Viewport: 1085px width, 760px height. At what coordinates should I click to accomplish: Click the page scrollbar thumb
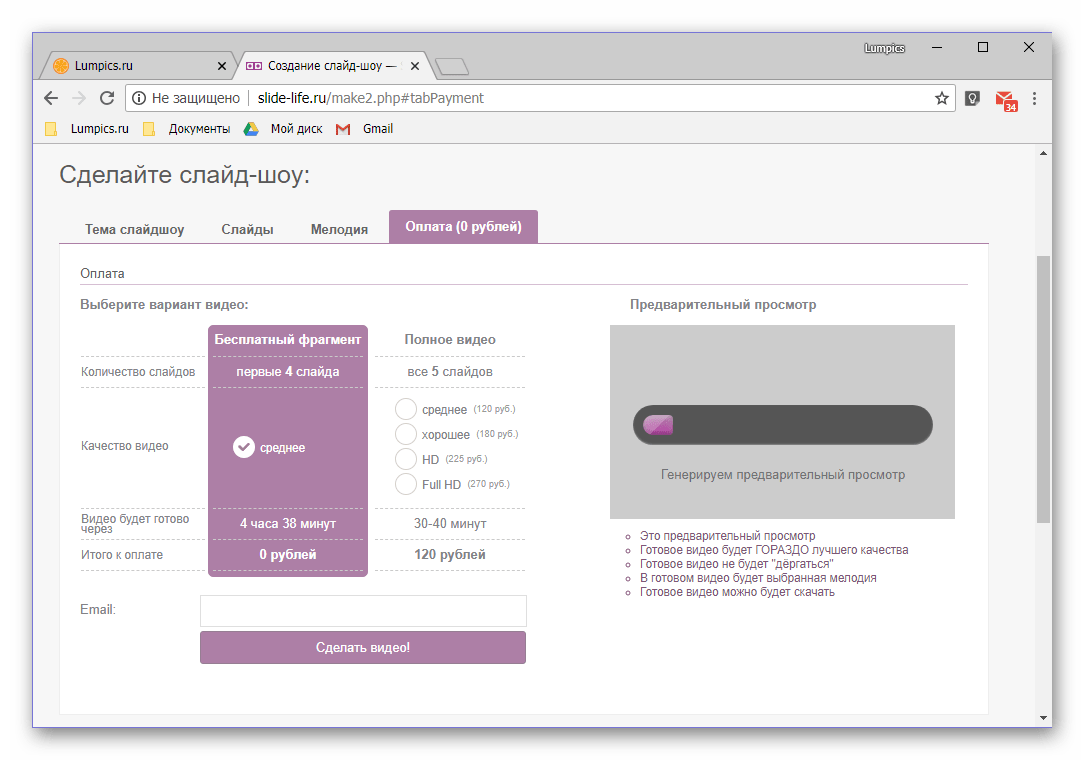tap(1043, 389)
